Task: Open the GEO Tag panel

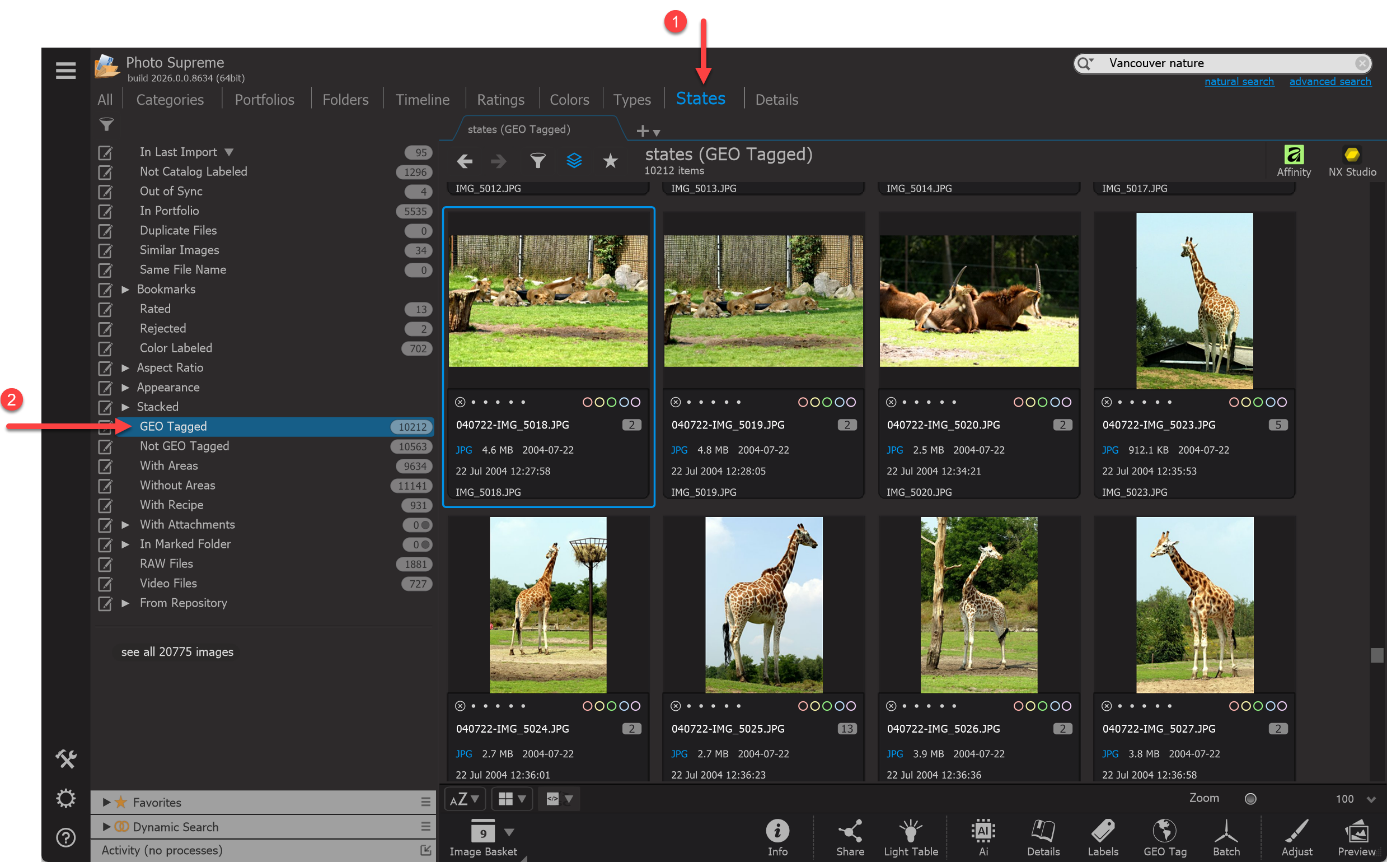Action: click(1165, 837)
